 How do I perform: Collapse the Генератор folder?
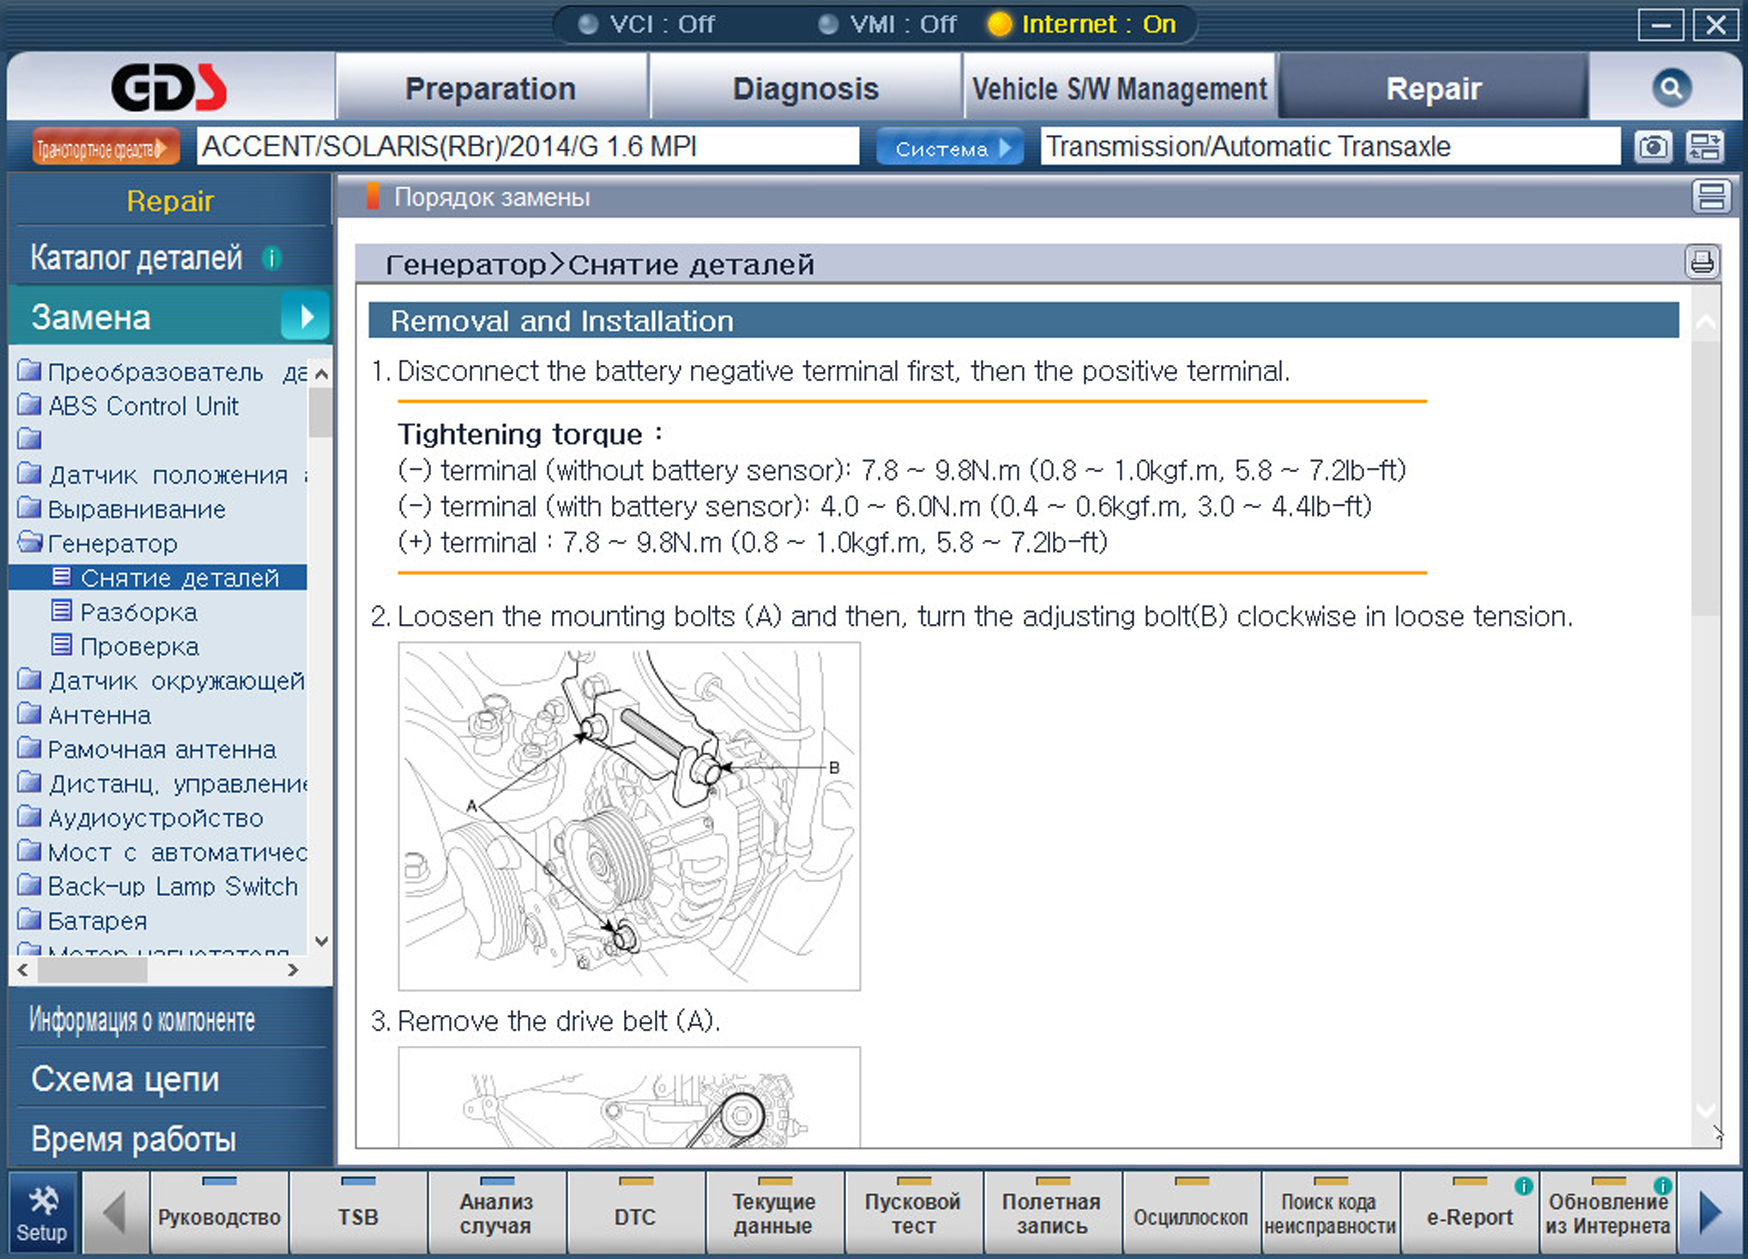(x=30, y=543)
